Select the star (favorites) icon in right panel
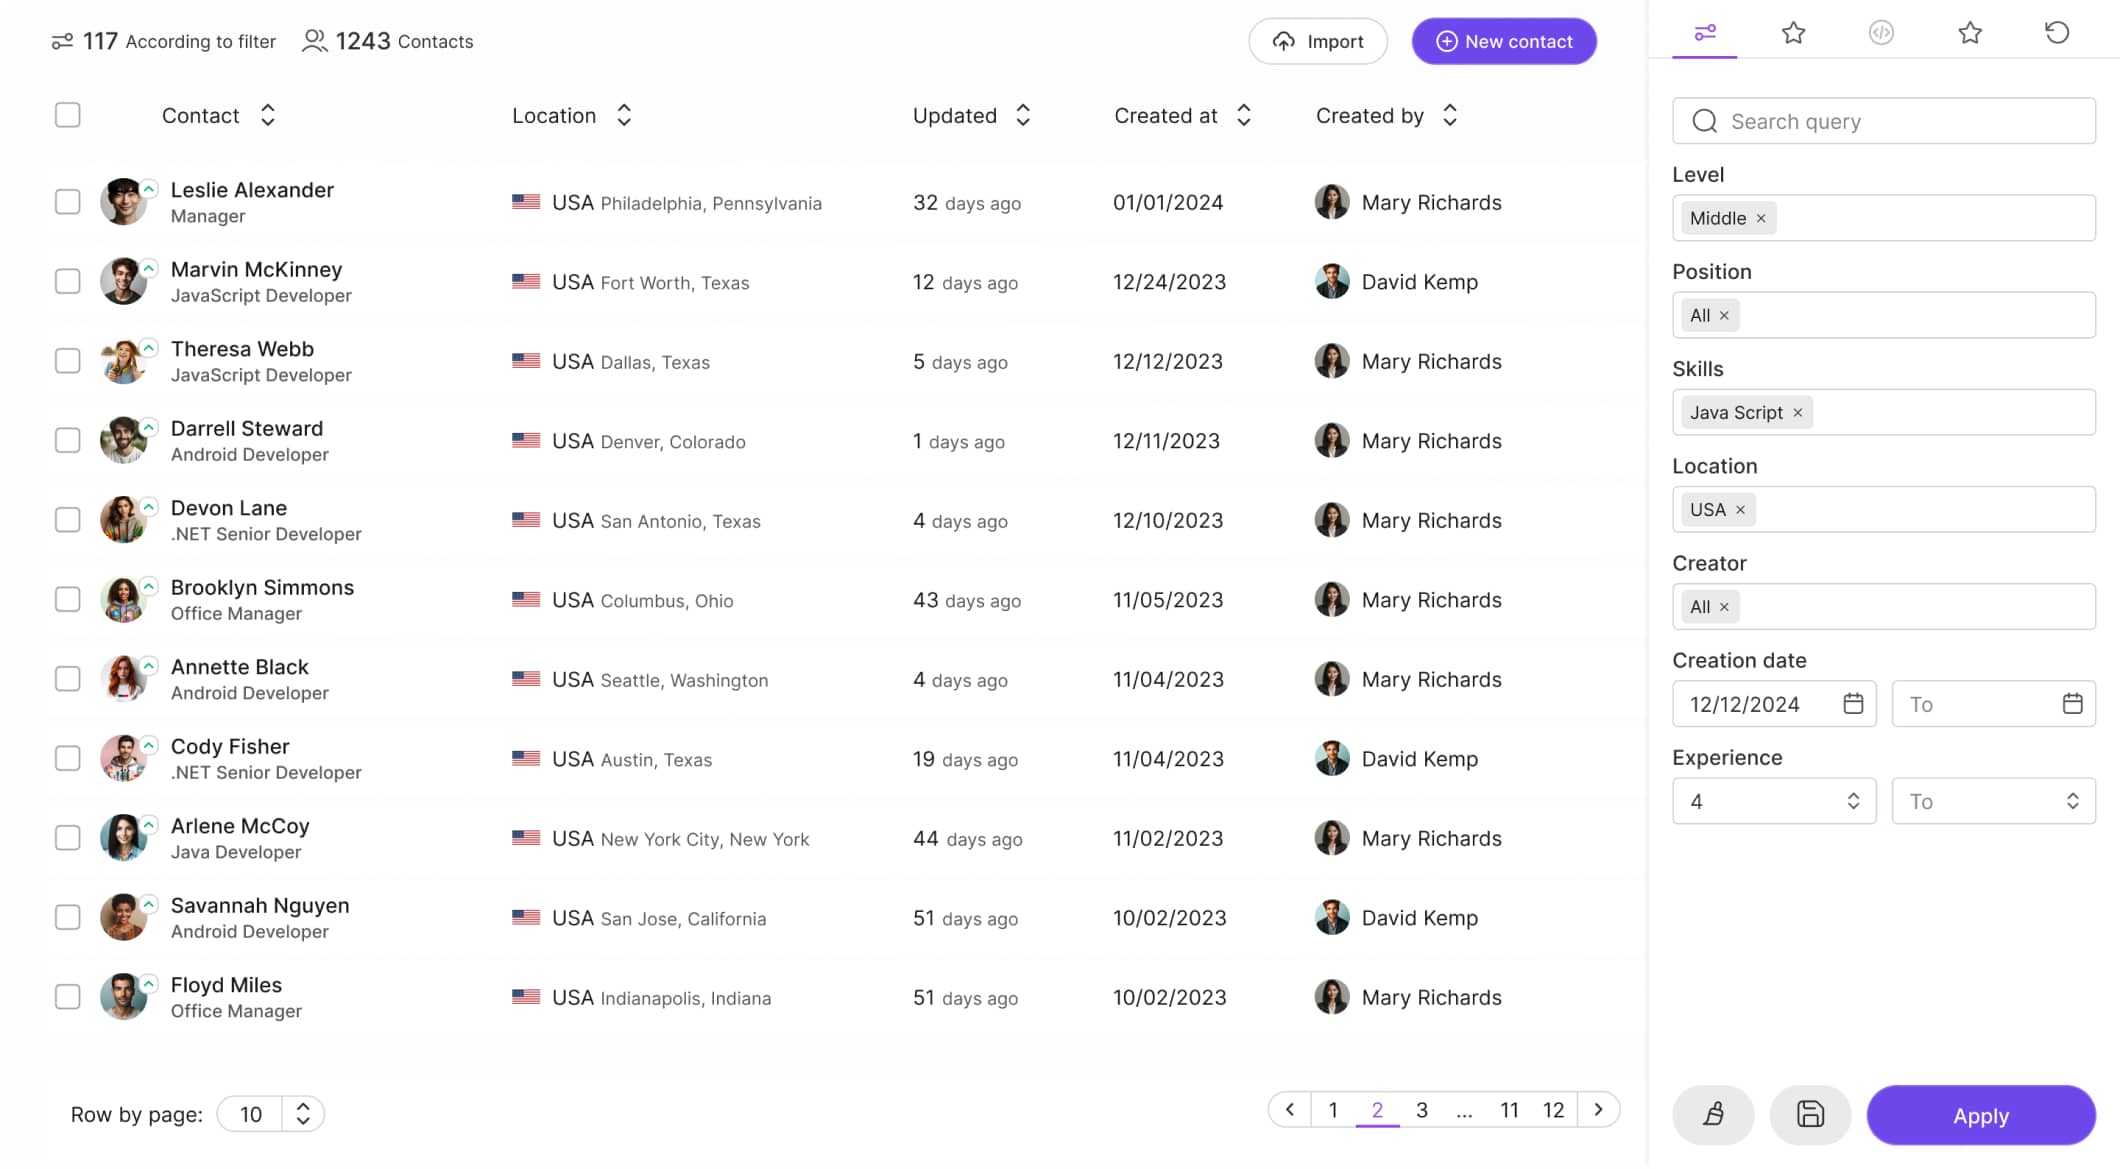Screen dimensions: 2120x1169 point(1793,33)
